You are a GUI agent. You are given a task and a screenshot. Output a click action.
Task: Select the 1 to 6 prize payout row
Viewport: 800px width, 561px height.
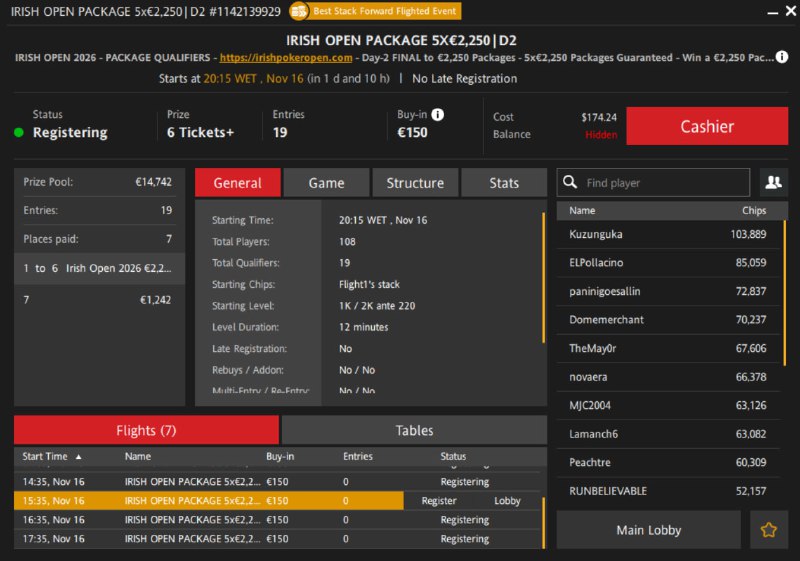click(x=99, y=269)
